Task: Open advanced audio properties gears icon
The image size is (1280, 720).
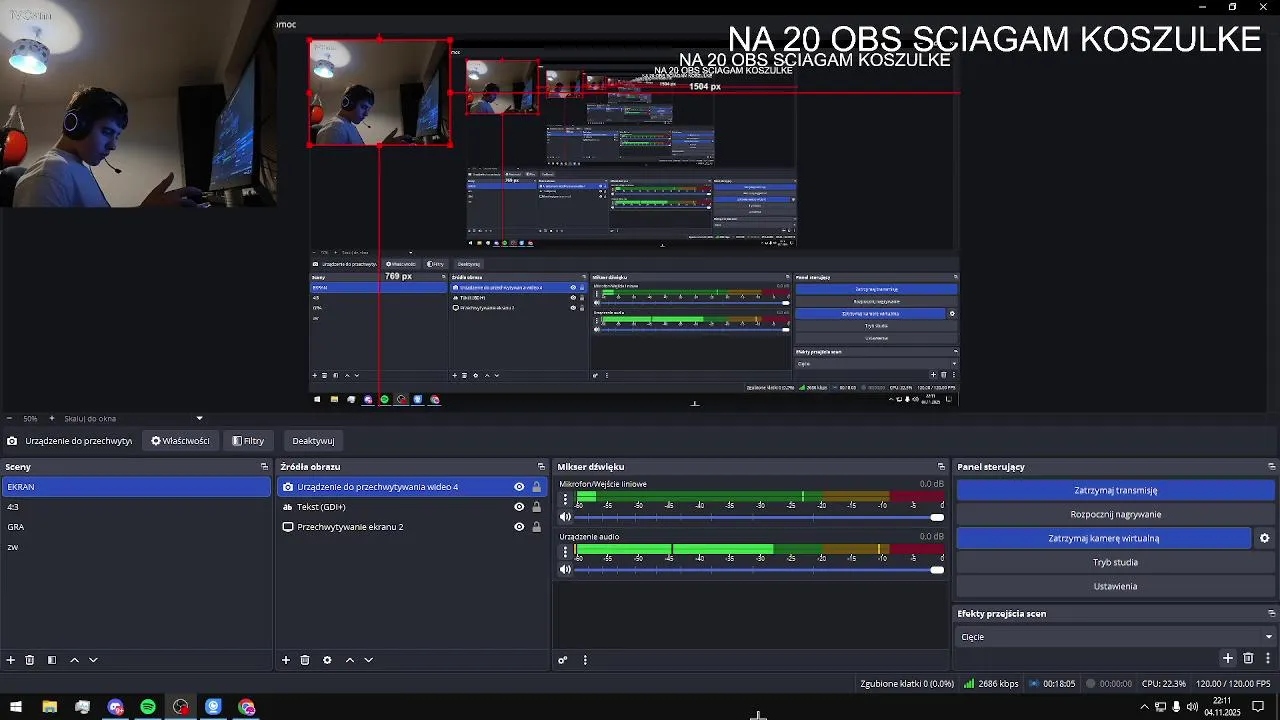Action: coord(563,660)
